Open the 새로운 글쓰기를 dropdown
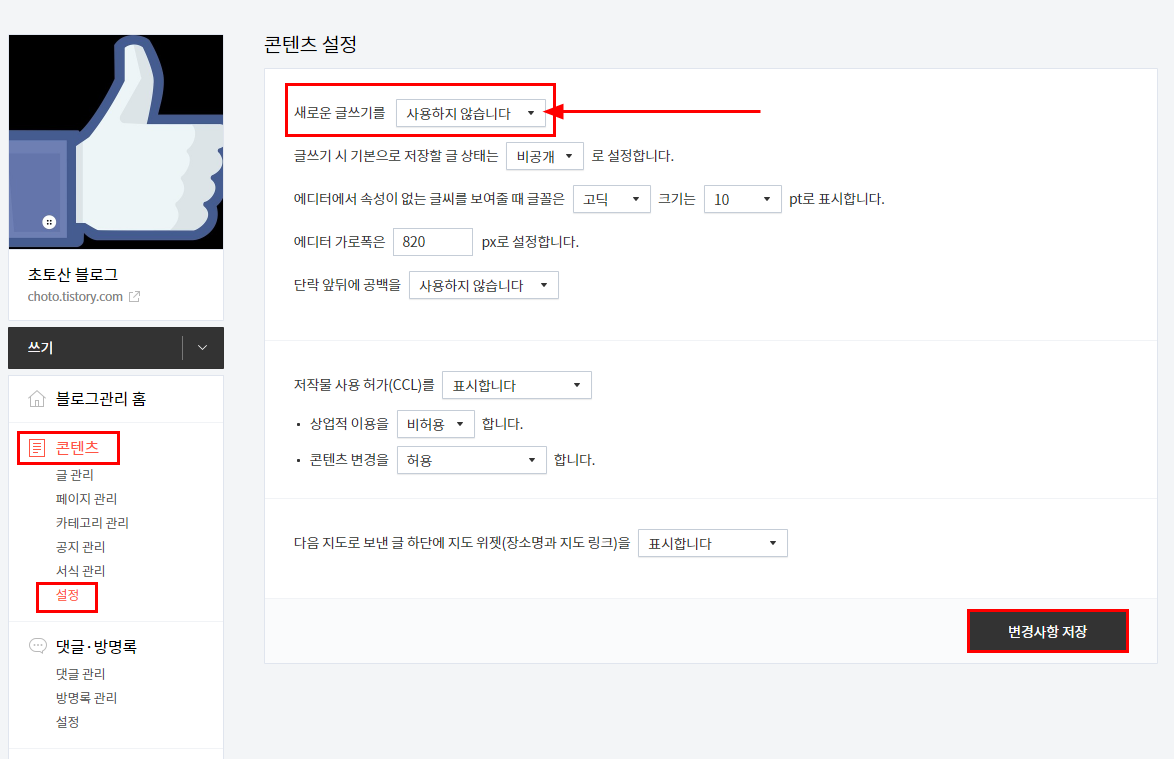Screen dimensions: 1174x759 click(470, 113)
